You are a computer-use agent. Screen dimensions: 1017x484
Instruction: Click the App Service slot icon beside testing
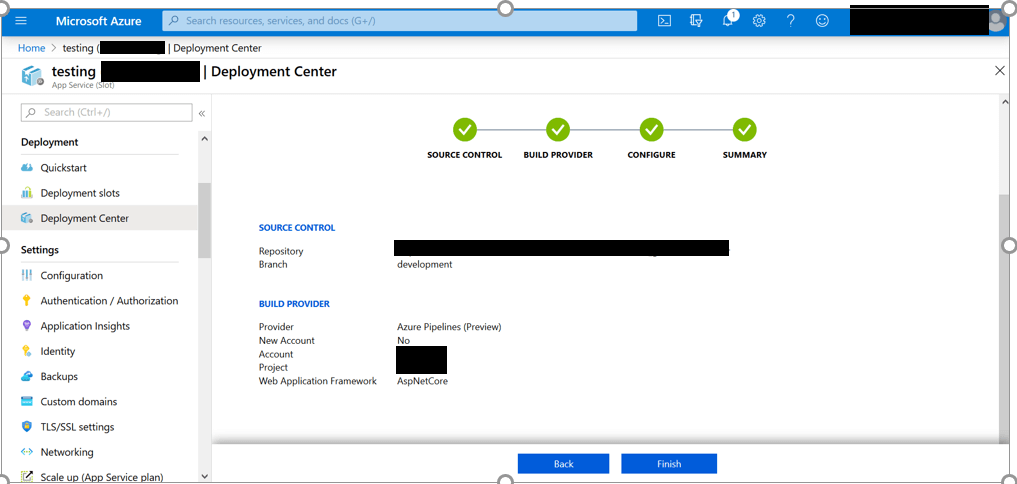[x=32, y=76]
